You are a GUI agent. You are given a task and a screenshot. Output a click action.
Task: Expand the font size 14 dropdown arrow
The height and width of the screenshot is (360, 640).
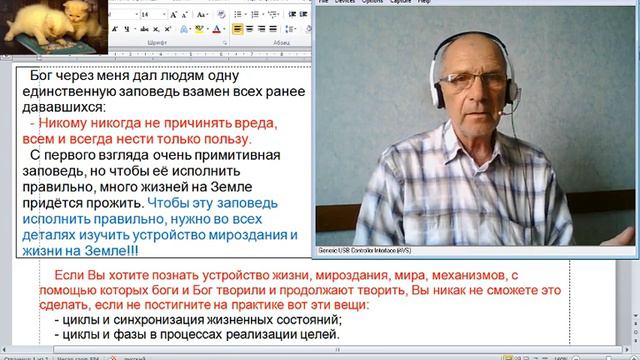[x=164, y=15]
